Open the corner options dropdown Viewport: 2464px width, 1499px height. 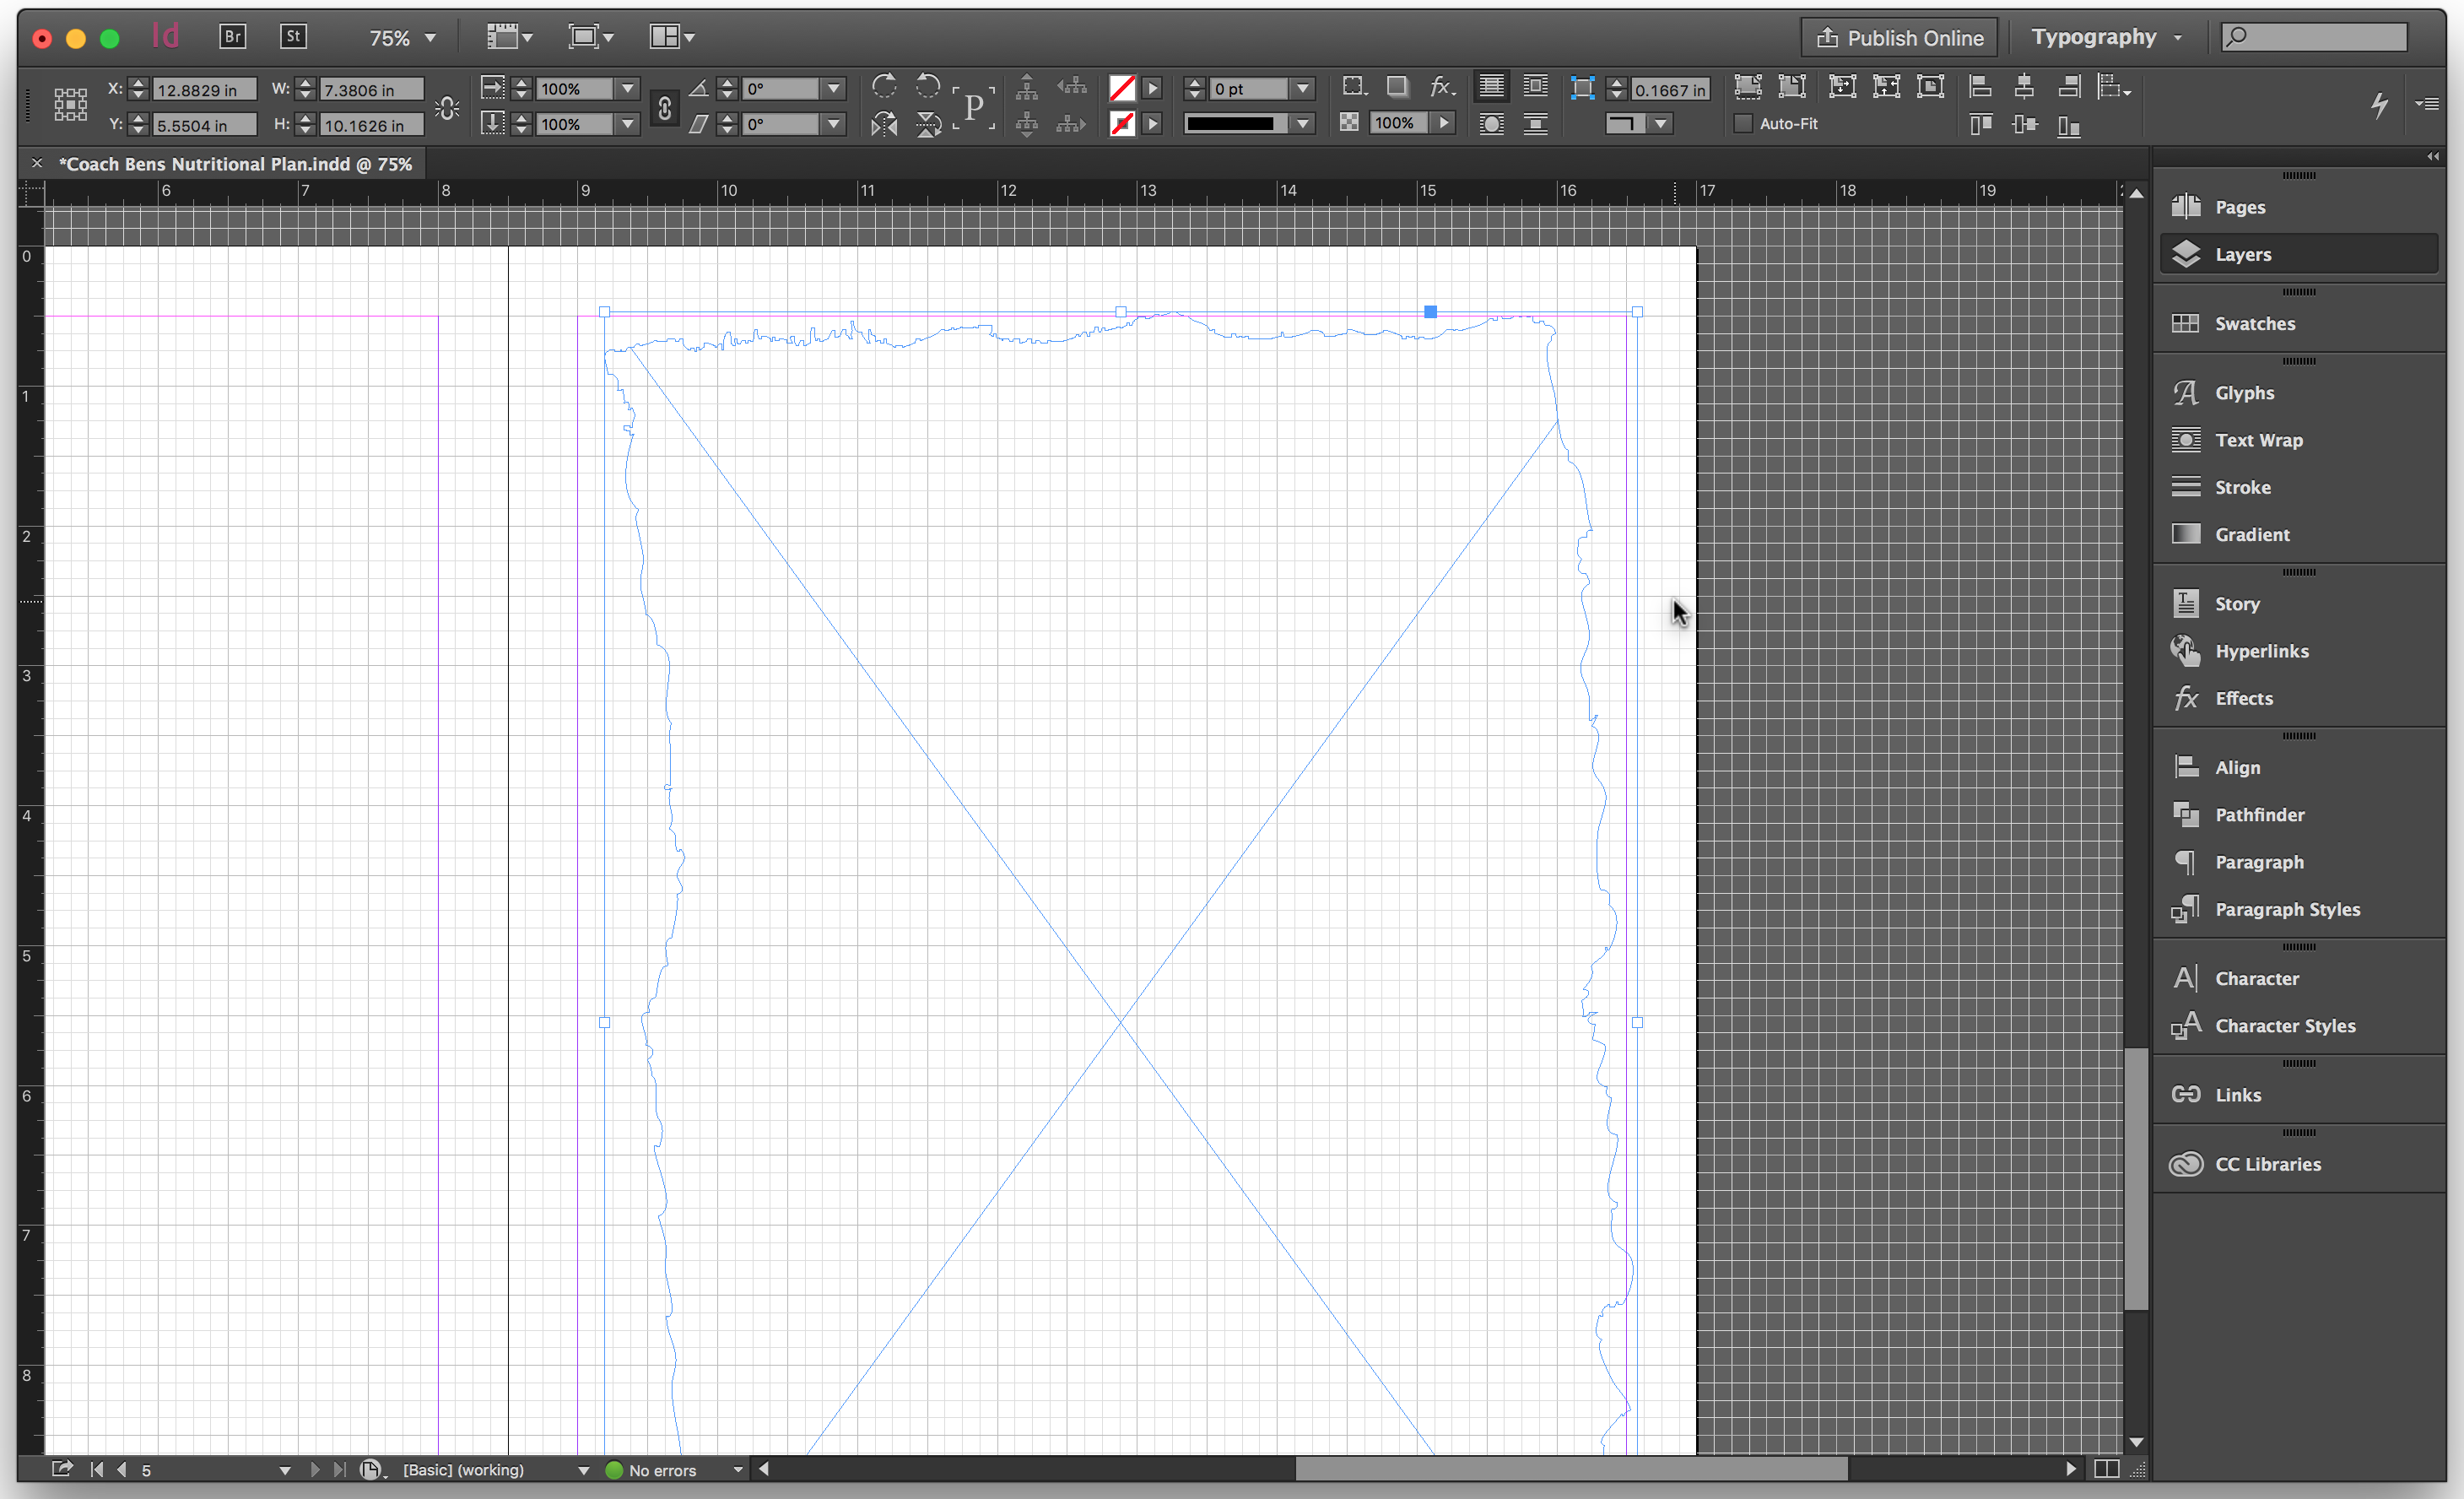pos(1661,124)
